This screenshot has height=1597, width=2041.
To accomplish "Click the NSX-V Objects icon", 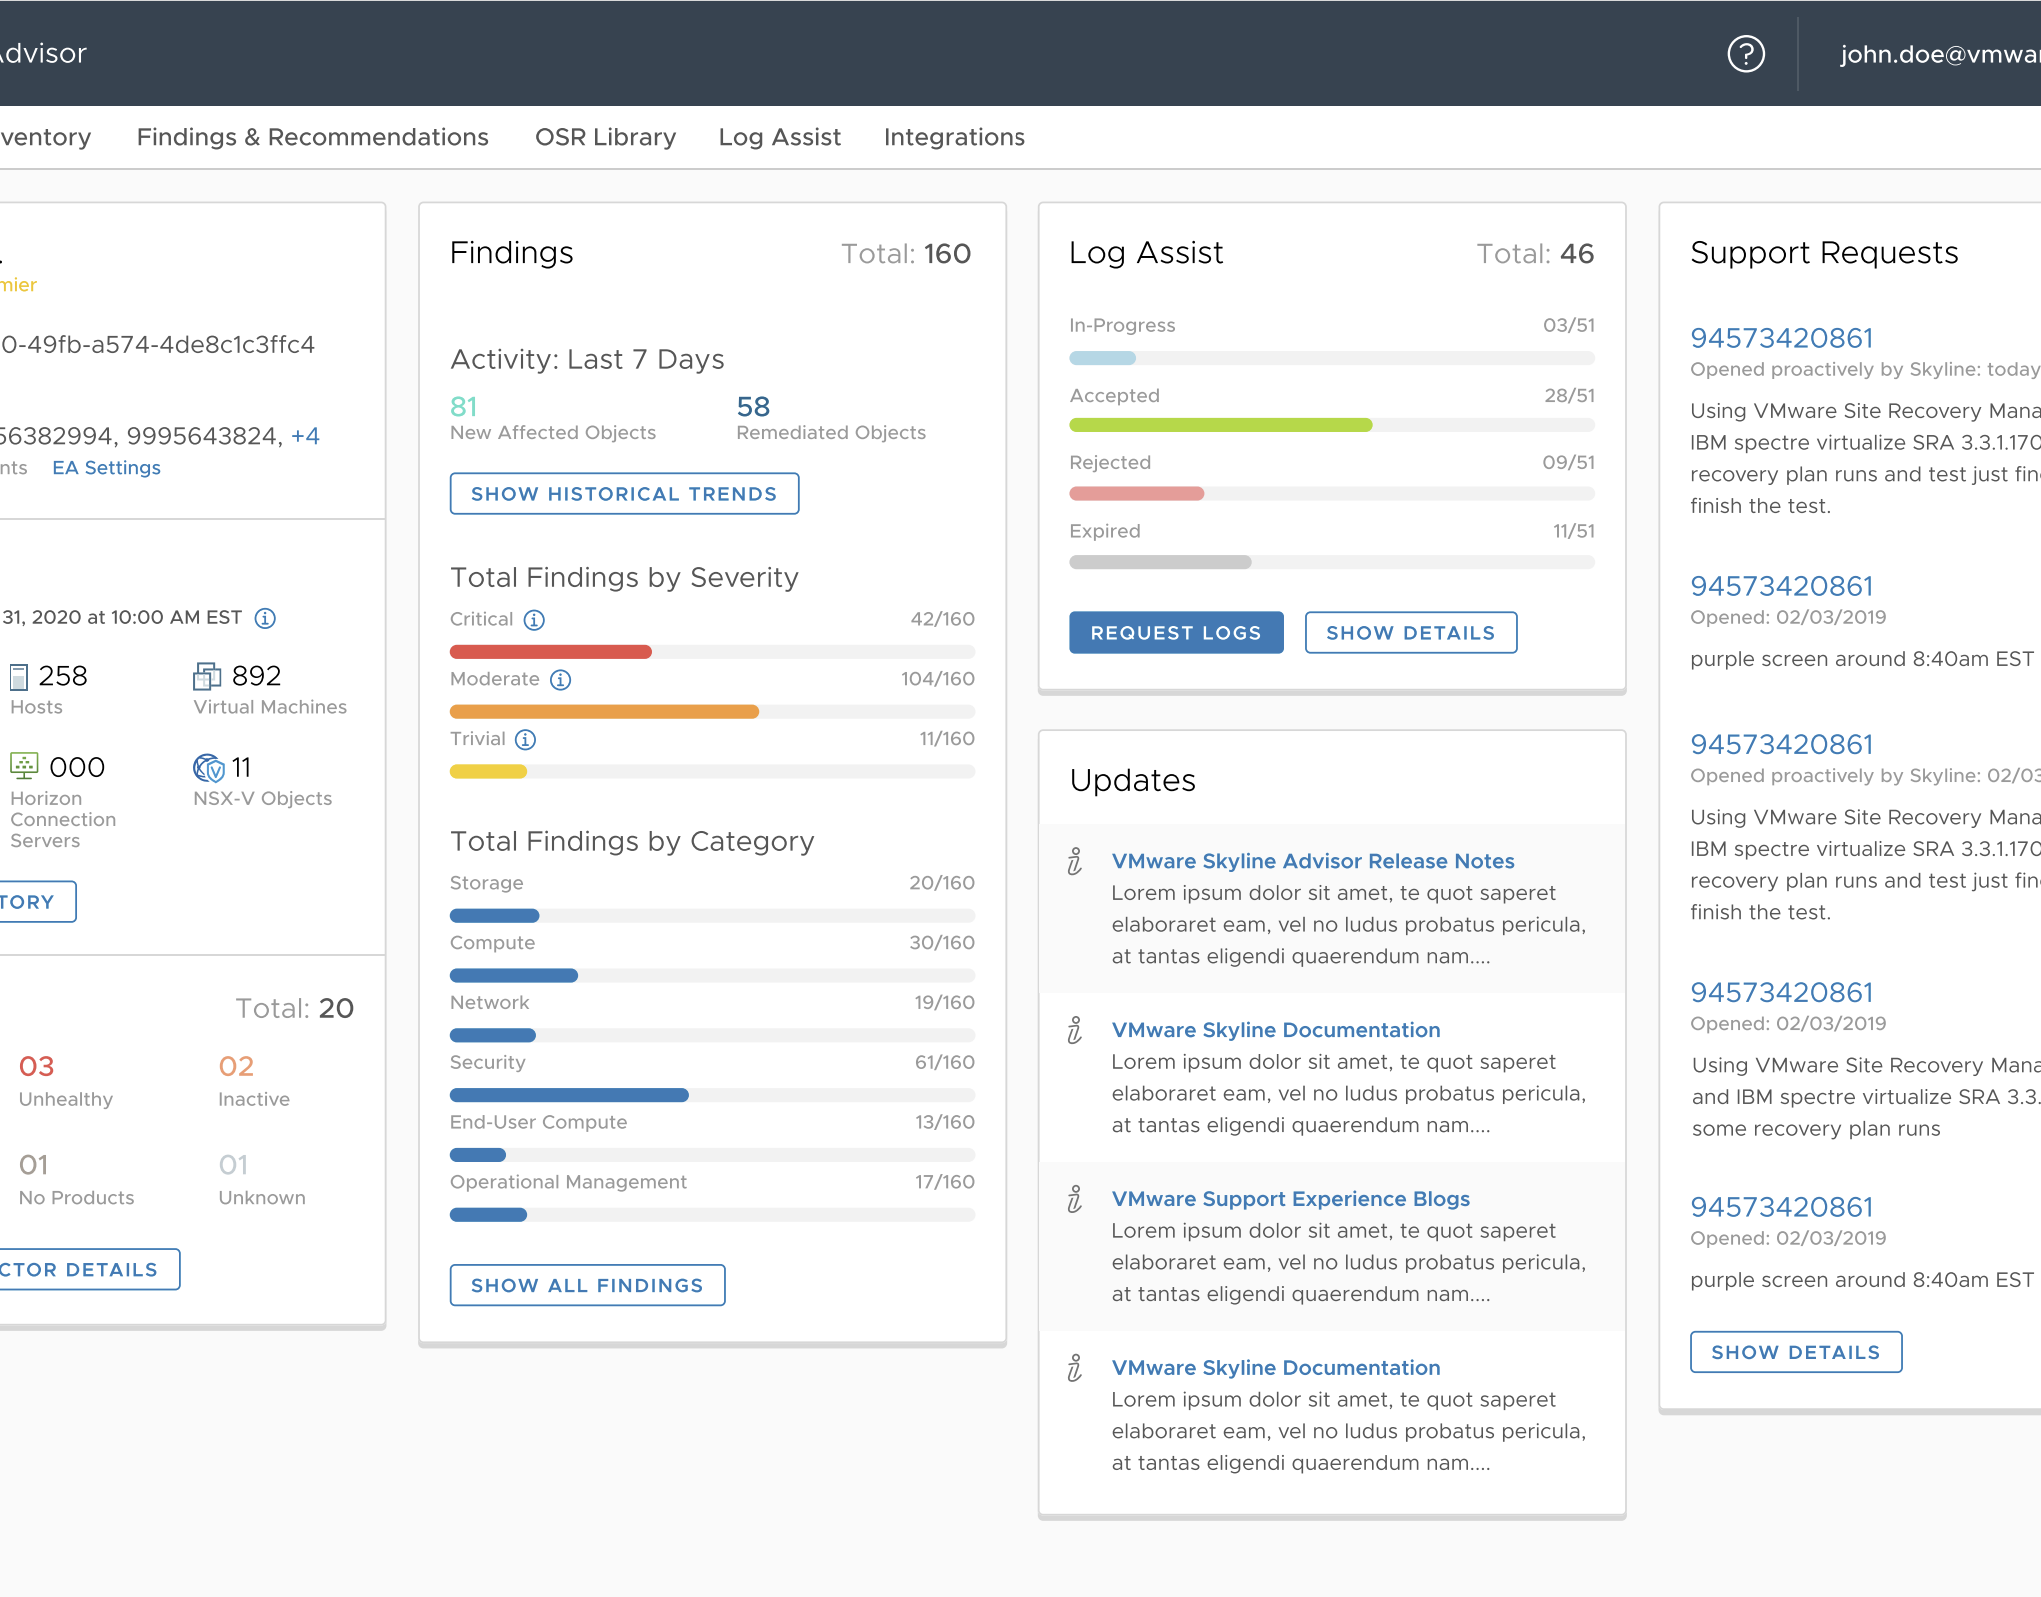I will coord(208,767).
